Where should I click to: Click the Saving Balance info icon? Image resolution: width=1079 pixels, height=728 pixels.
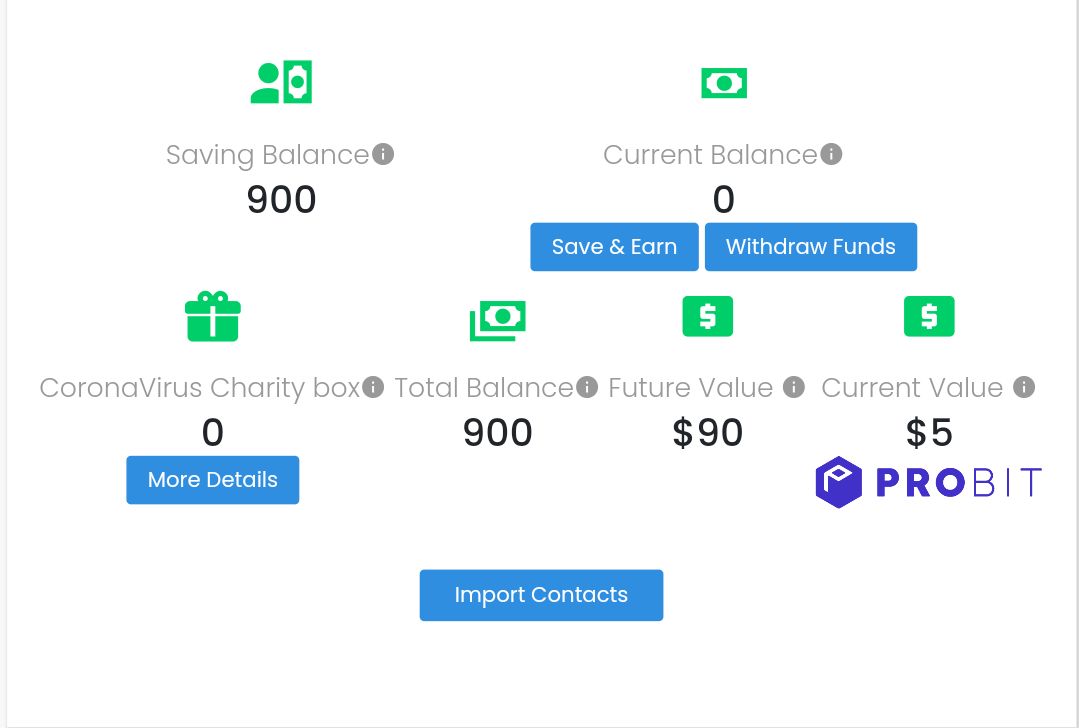click(x=383, y=154)
